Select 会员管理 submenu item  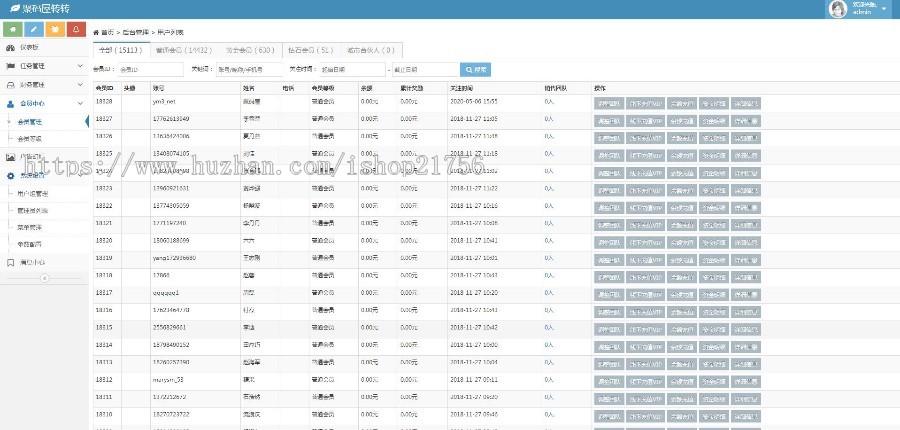coord(29,122)
